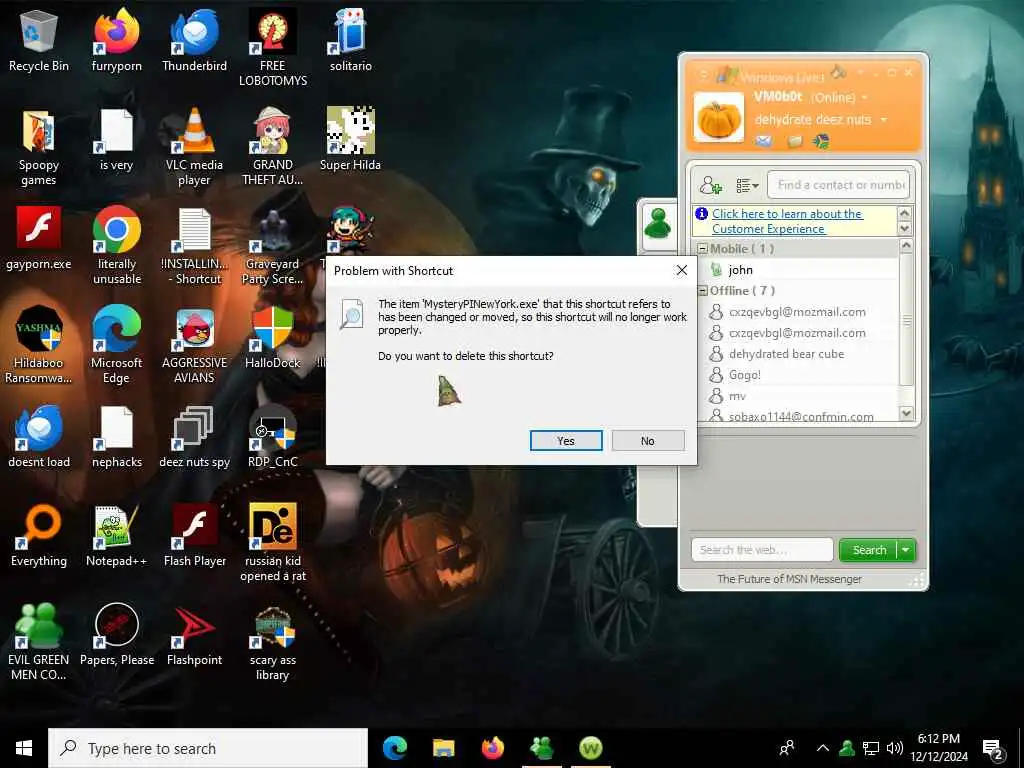Select the Spoopy games folder icon

tap(39, 148)
